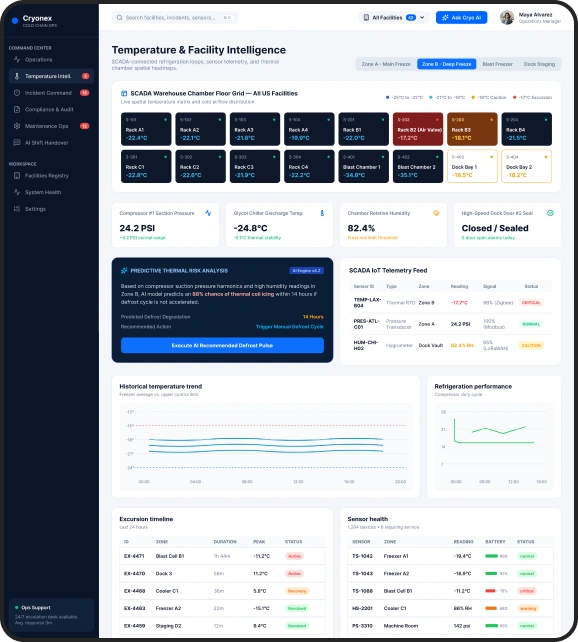This screenshot has width=578, height=642.
Task: Click TS-1088 battery level bar
Action: [x=490, y=591]
